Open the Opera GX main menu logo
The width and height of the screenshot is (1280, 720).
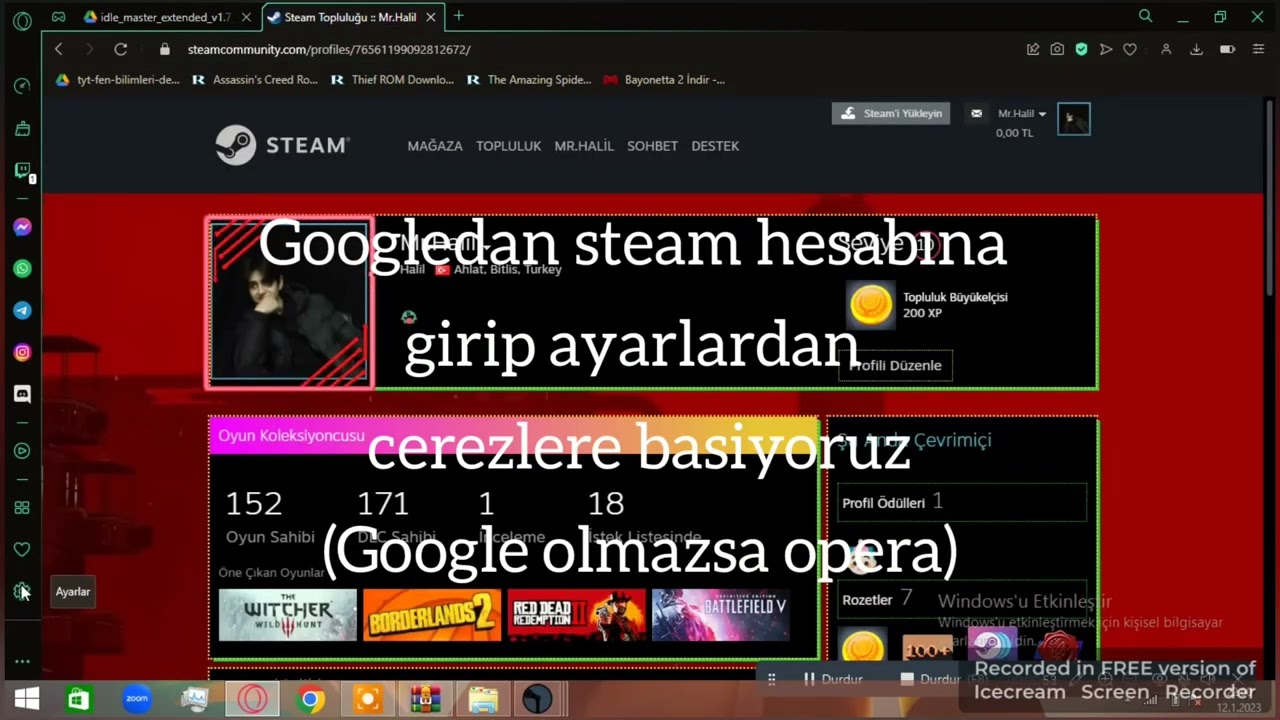tap(22, 19)
